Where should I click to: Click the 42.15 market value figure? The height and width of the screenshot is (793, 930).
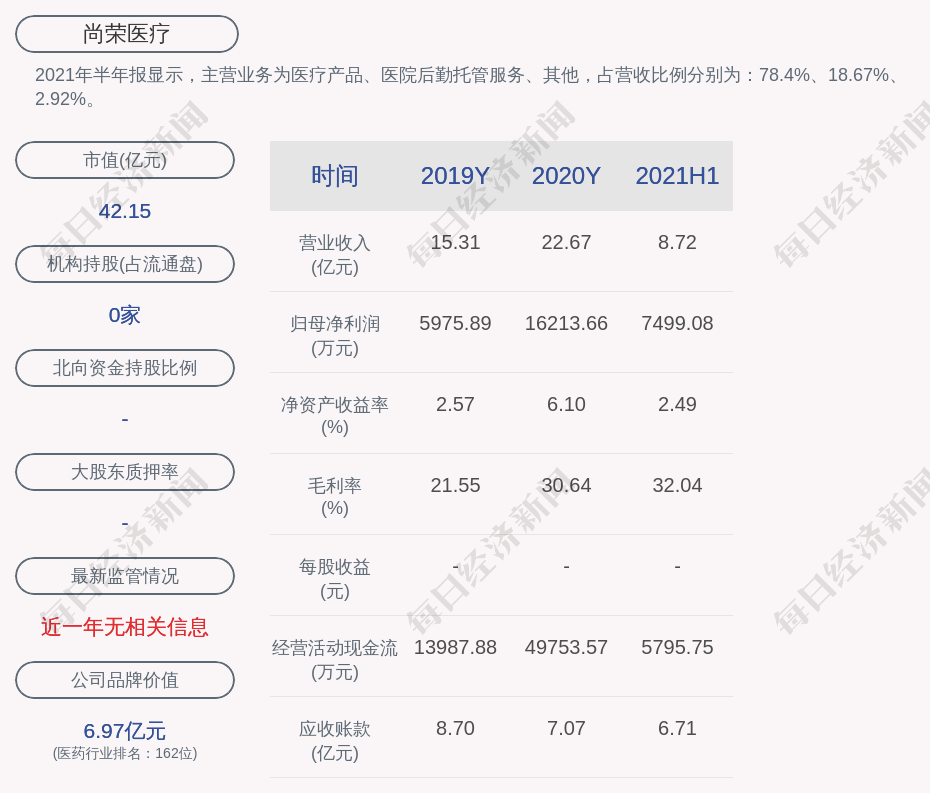tap(125, 211)
